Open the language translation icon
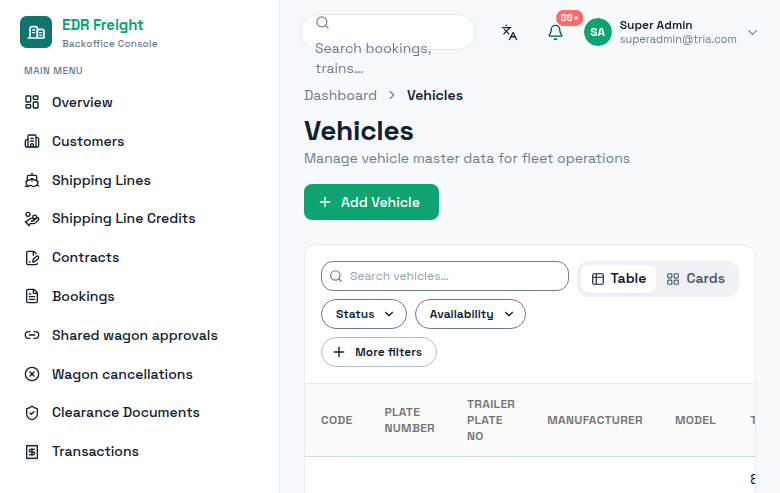The image size is (780, 493). [x=509, y=32]
